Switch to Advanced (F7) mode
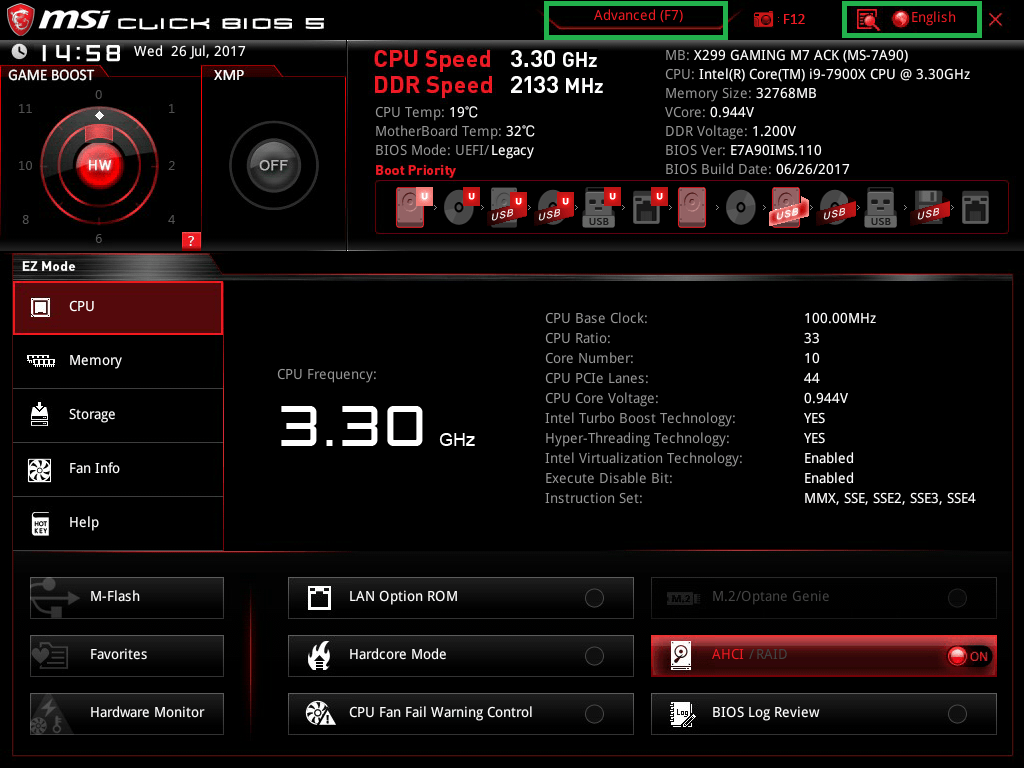This screenshot has width=1024, height=768. click(x=636, y=18)
